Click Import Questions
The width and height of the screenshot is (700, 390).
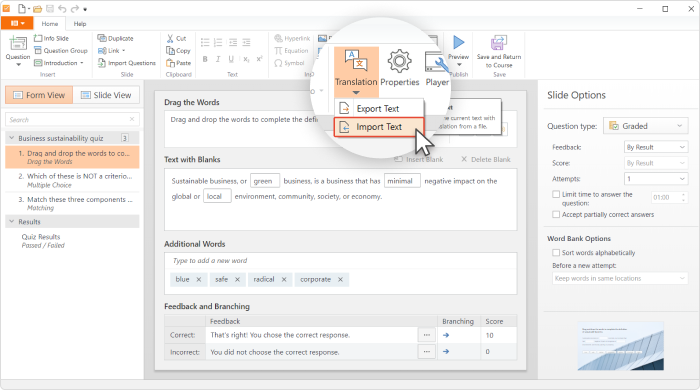(x=127, y=63)
